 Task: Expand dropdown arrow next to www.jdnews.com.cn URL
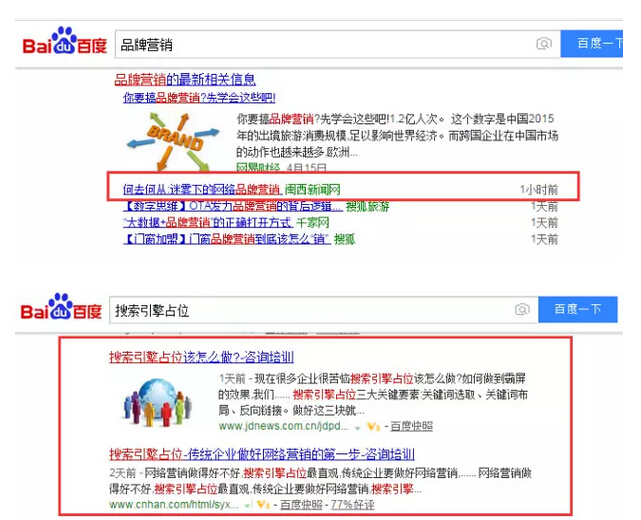[358, 428]
